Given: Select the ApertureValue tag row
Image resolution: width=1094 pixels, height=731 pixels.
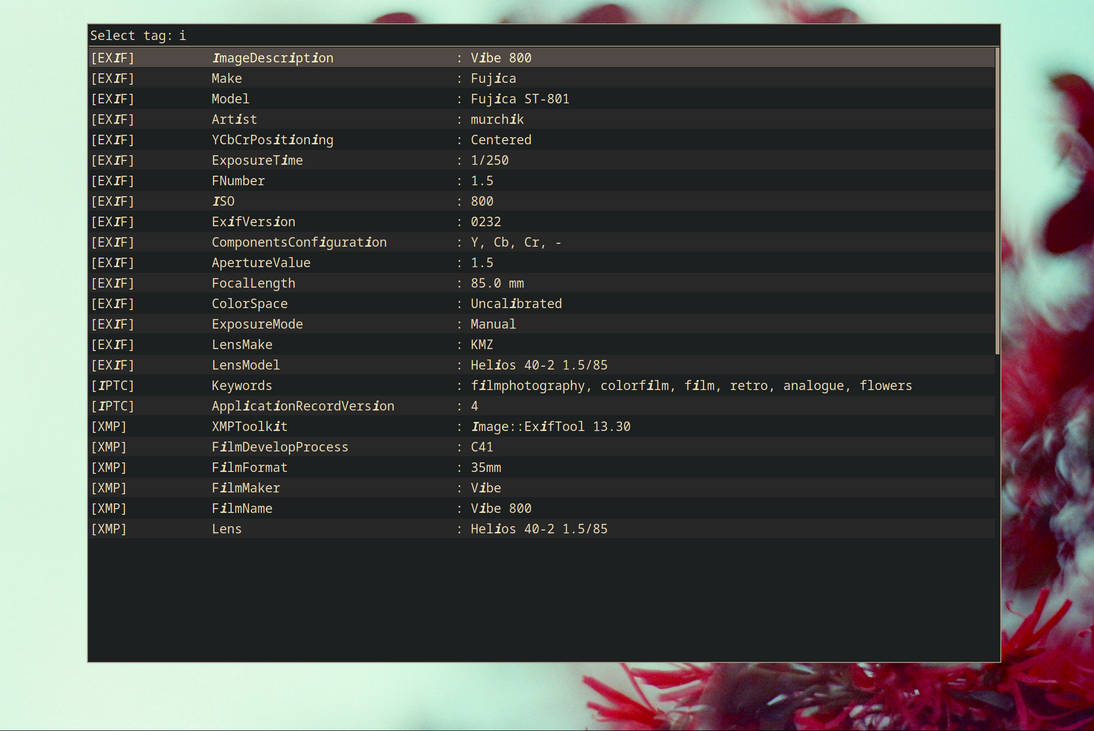Looking at the screenshot, I should [x=542, y=262].
